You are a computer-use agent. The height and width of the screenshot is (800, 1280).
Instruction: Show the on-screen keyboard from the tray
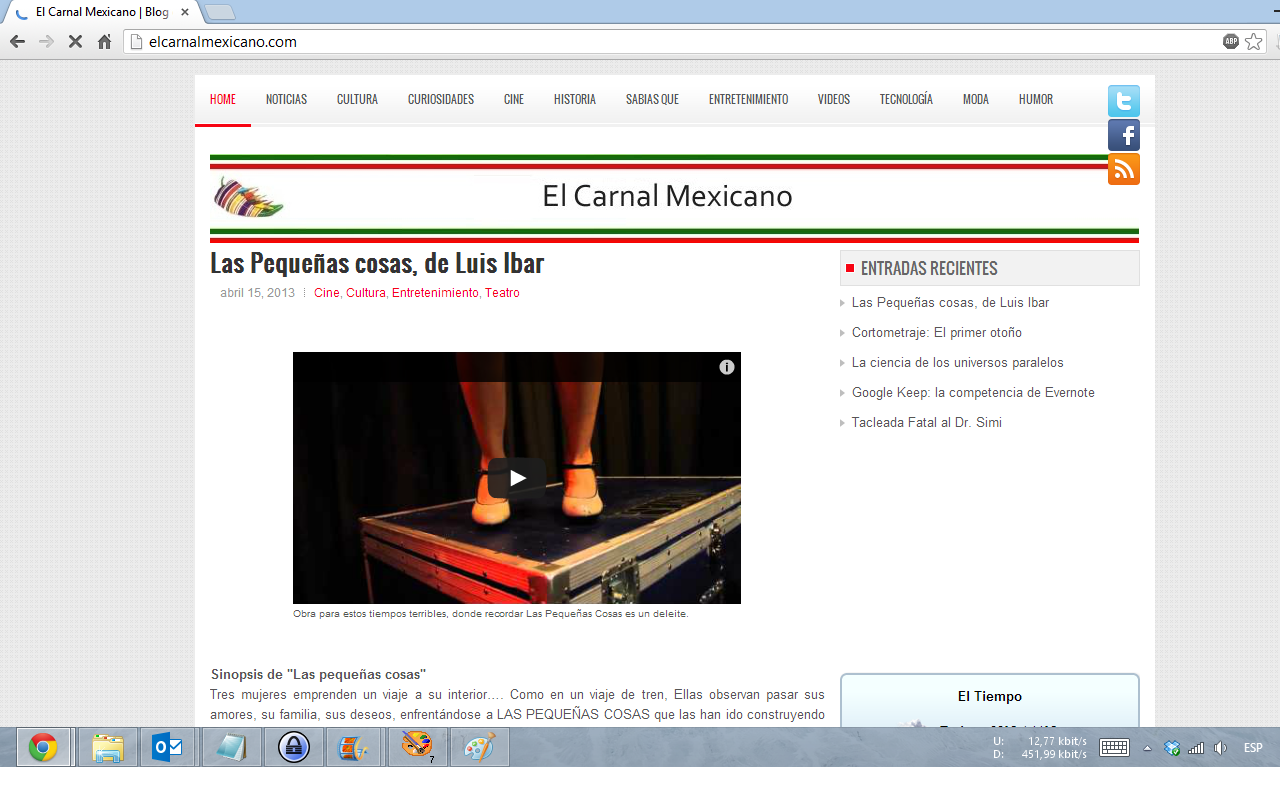point(1114,747)
